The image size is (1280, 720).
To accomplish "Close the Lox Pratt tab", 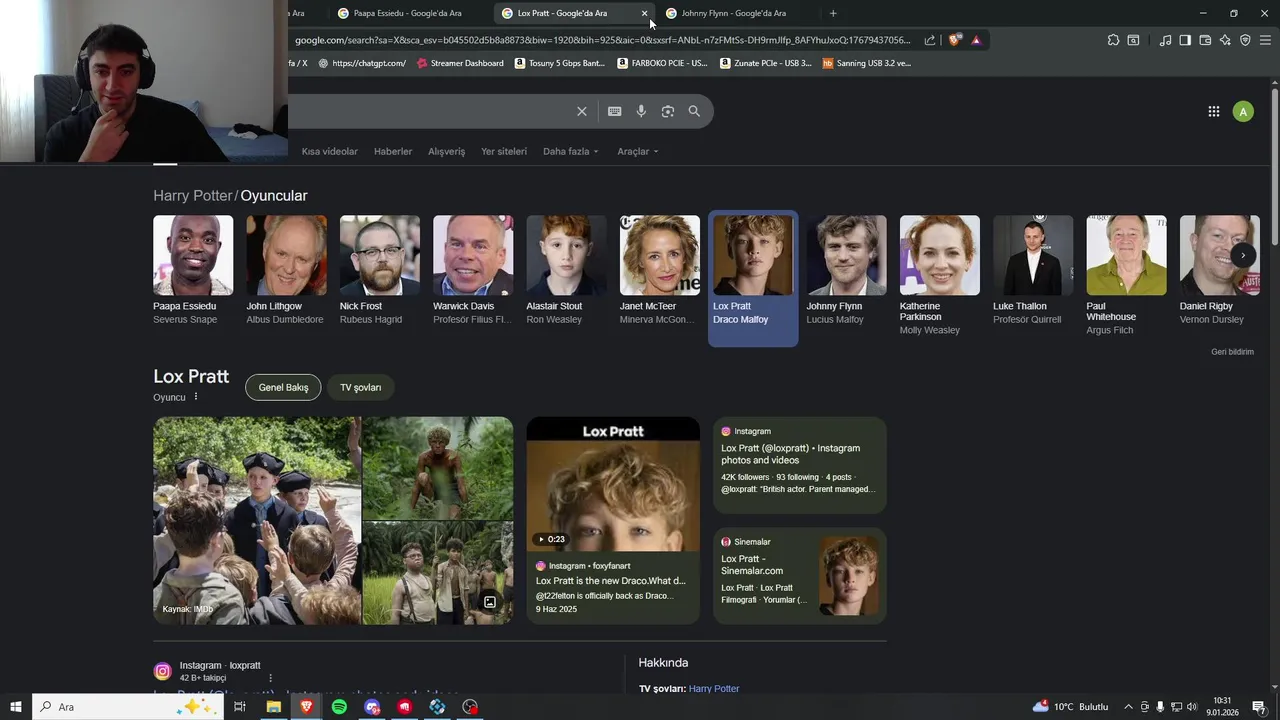I will pyautogui.click(x=644, y=13).
